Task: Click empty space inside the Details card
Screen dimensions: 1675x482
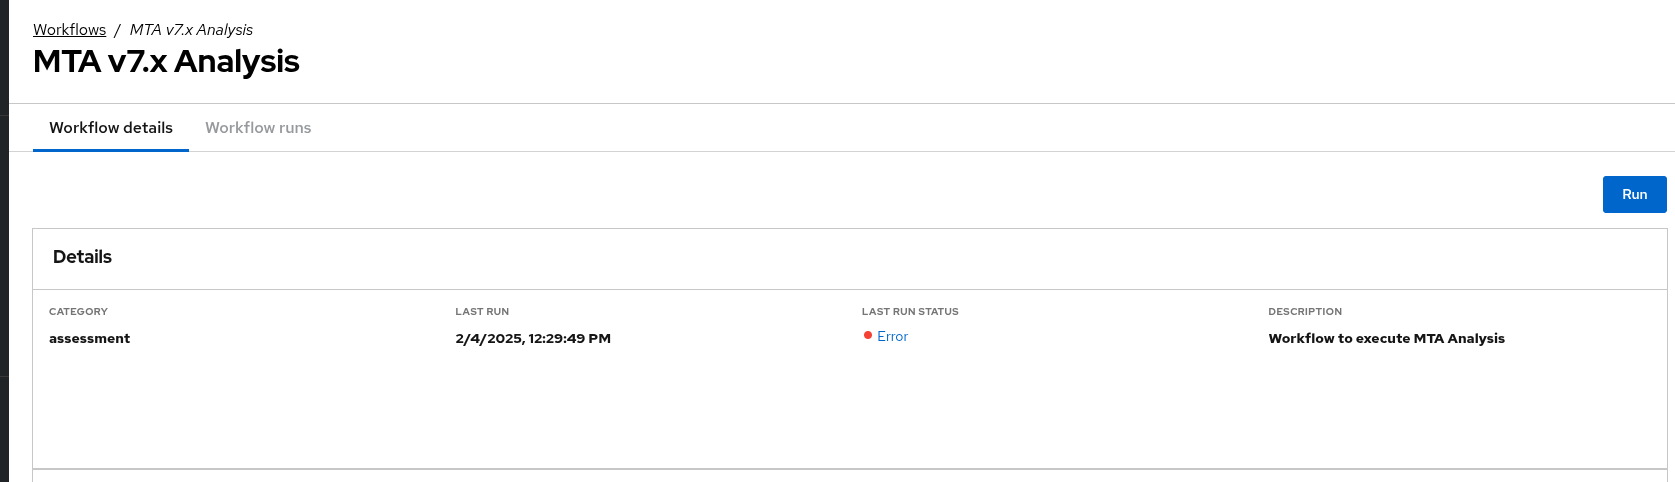Action: [x=700, y=410]
